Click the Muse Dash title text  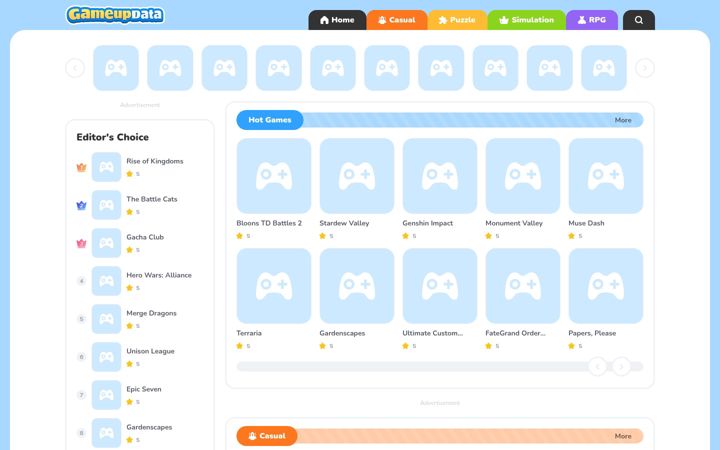click(586, 223)
